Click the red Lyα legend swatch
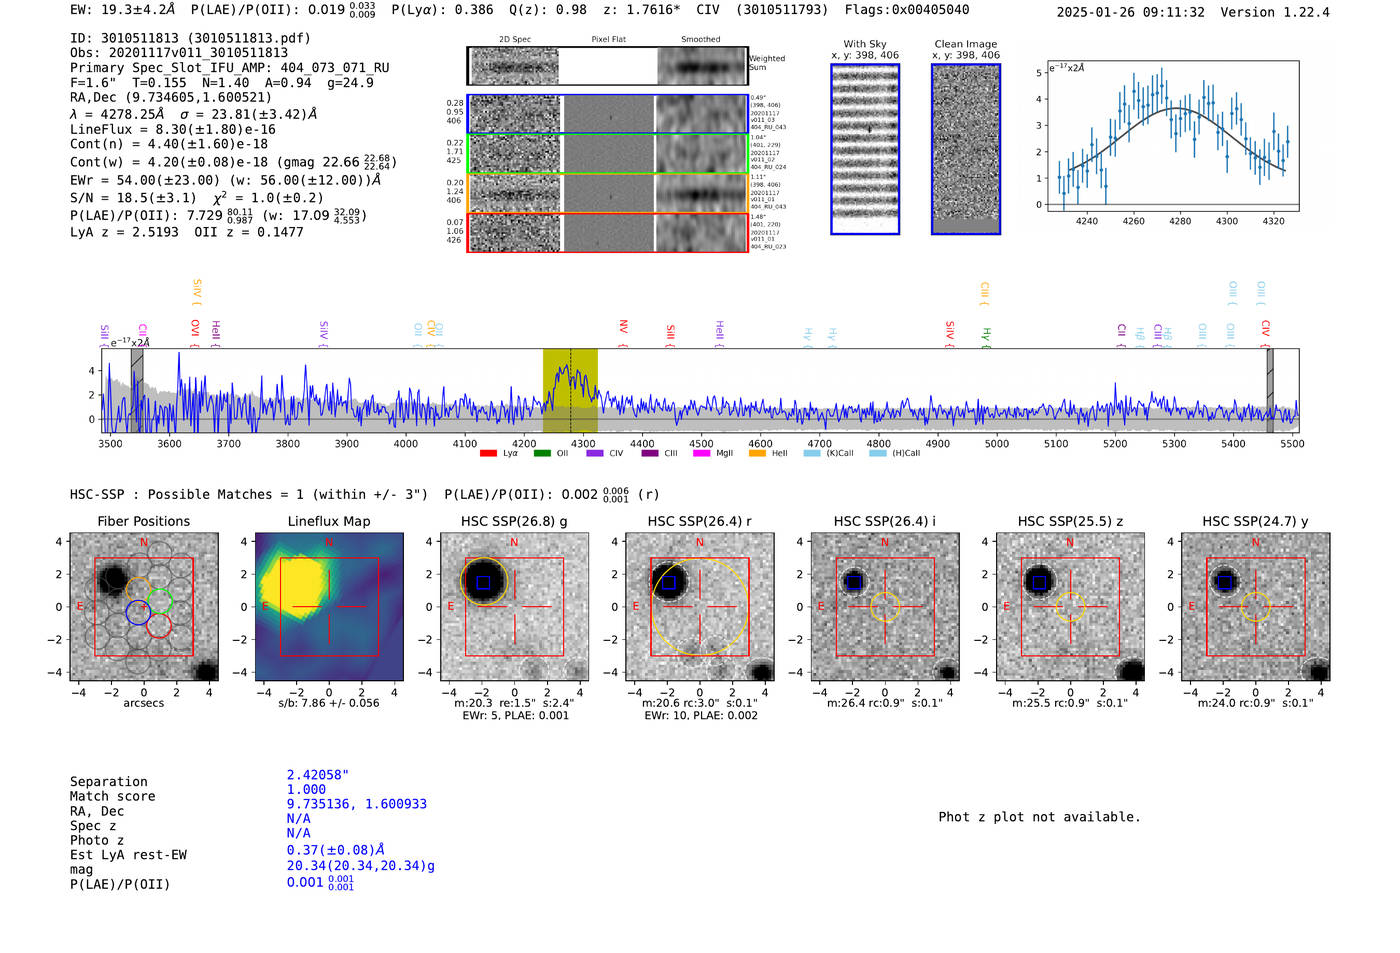This screenshot has width=1400, height=953. (x=488, y=453)
